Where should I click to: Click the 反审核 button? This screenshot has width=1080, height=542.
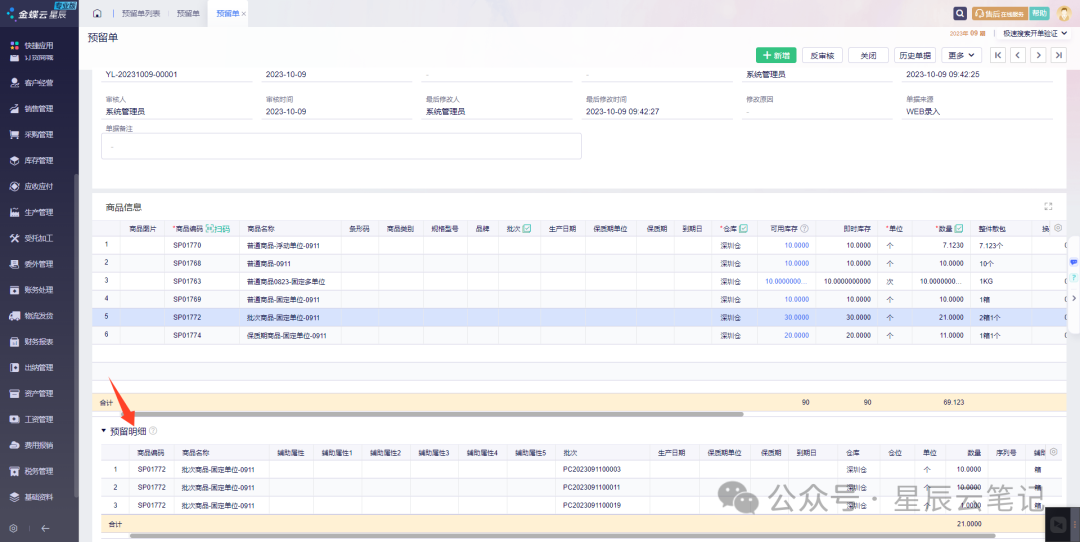coord(823,55)
